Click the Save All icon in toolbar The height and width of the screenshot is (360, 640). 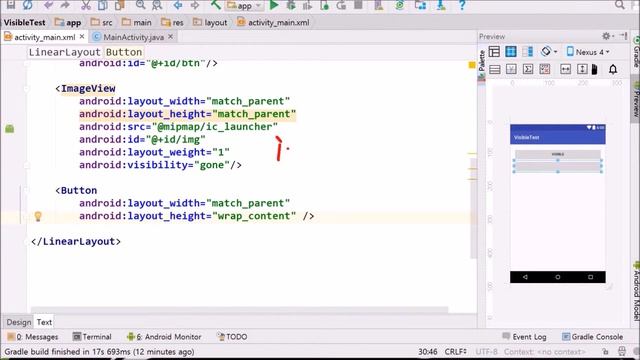pyautogui.click(x=11, y=5)
